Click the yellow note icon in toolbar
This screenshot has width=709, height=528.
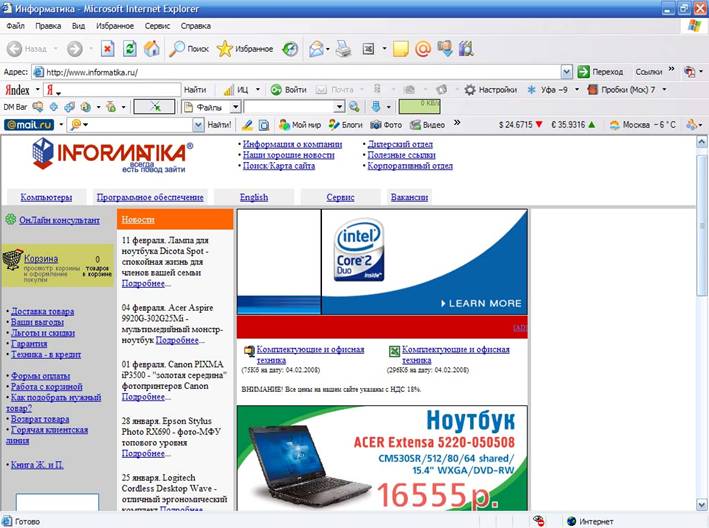coord(401,48)
